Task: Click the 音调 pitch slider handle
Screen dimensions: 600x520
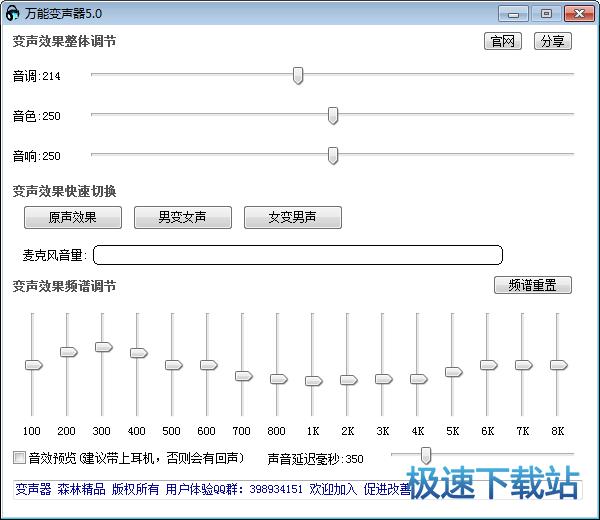Action: coord(298,75)
